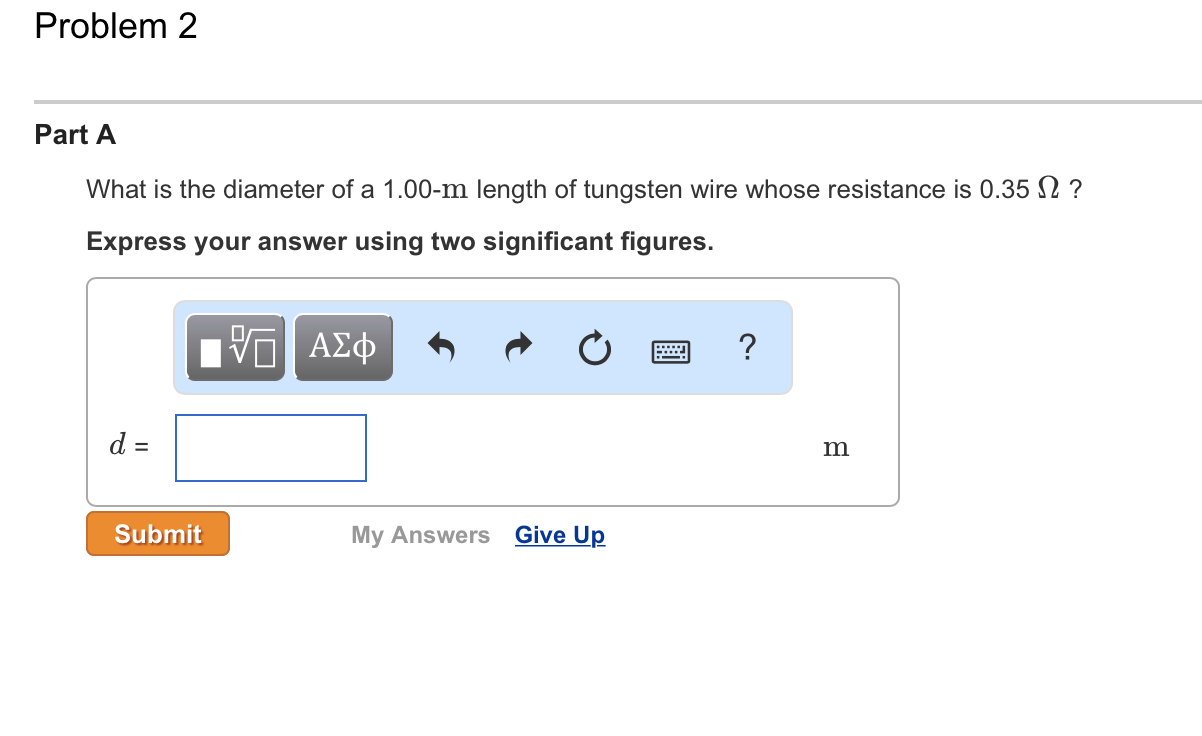This screenshot has width=1202, height=736.
Task: Click the Ω symbol in the question
Action: pyautogui.click(x=1049, y=188)
